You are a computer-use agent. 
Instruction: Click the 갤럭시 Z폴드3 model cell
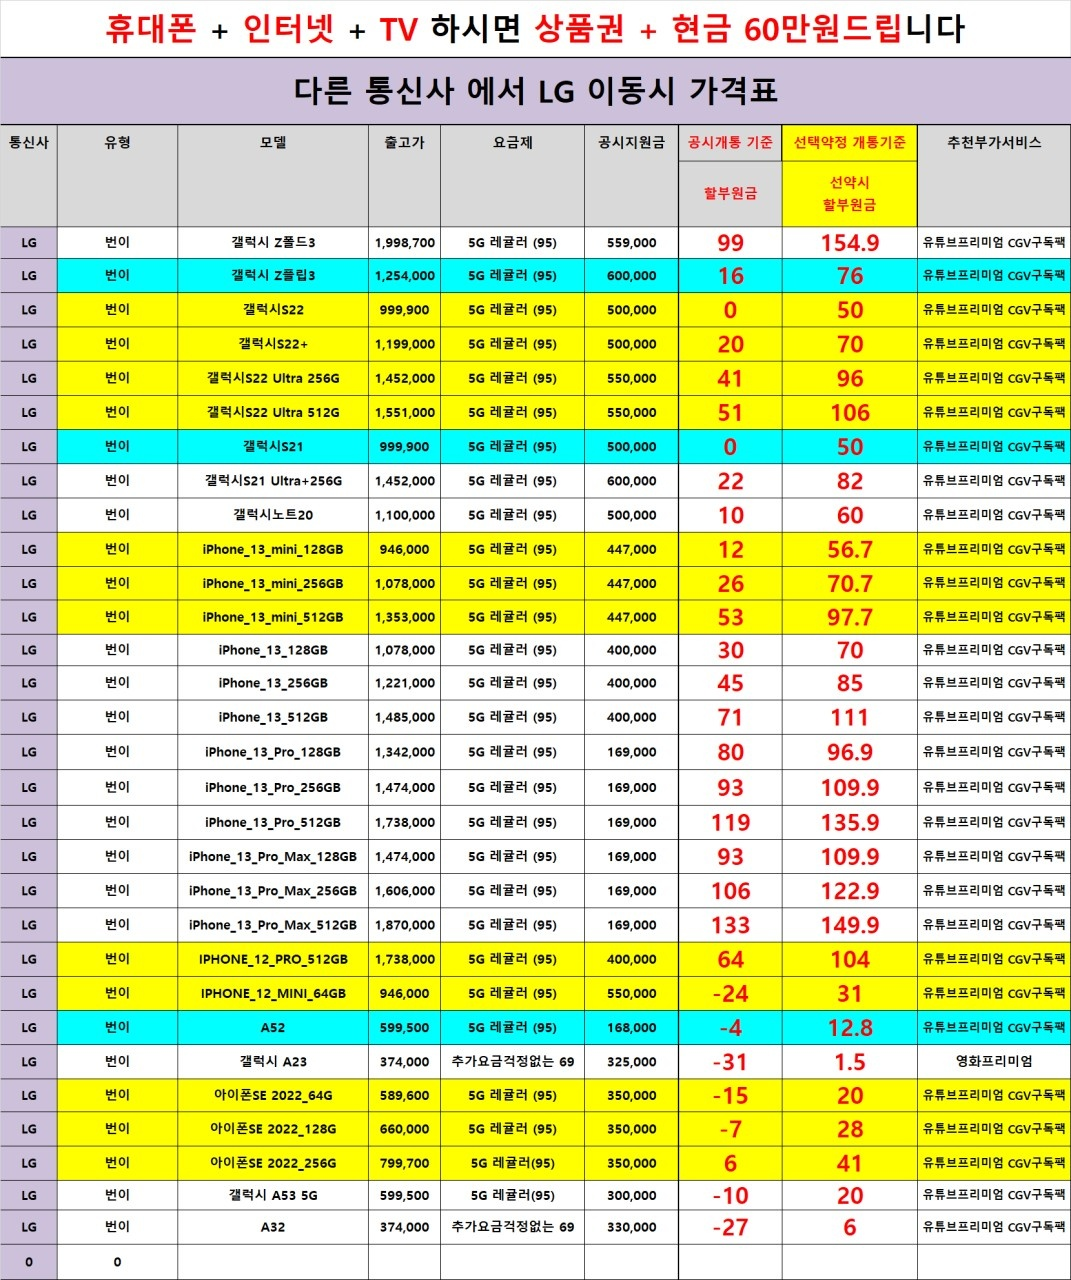(273, 243)
